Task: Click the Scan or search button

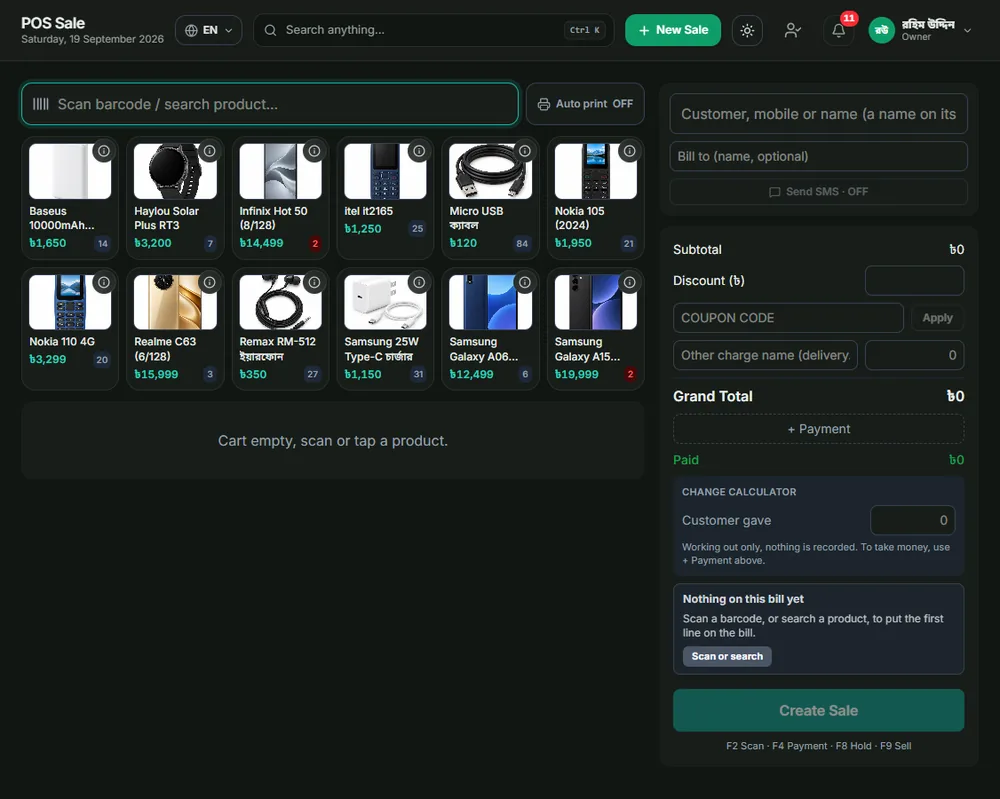Action: pos(727,656)
